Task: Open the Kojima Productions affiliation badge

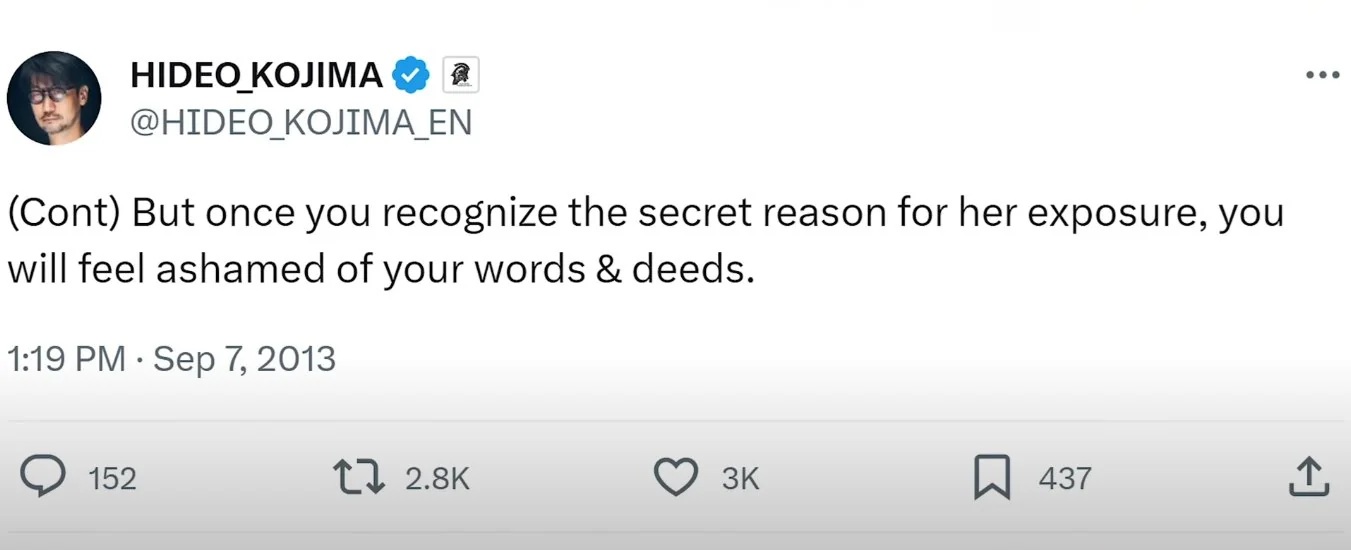Action: [x=460, y=75]
